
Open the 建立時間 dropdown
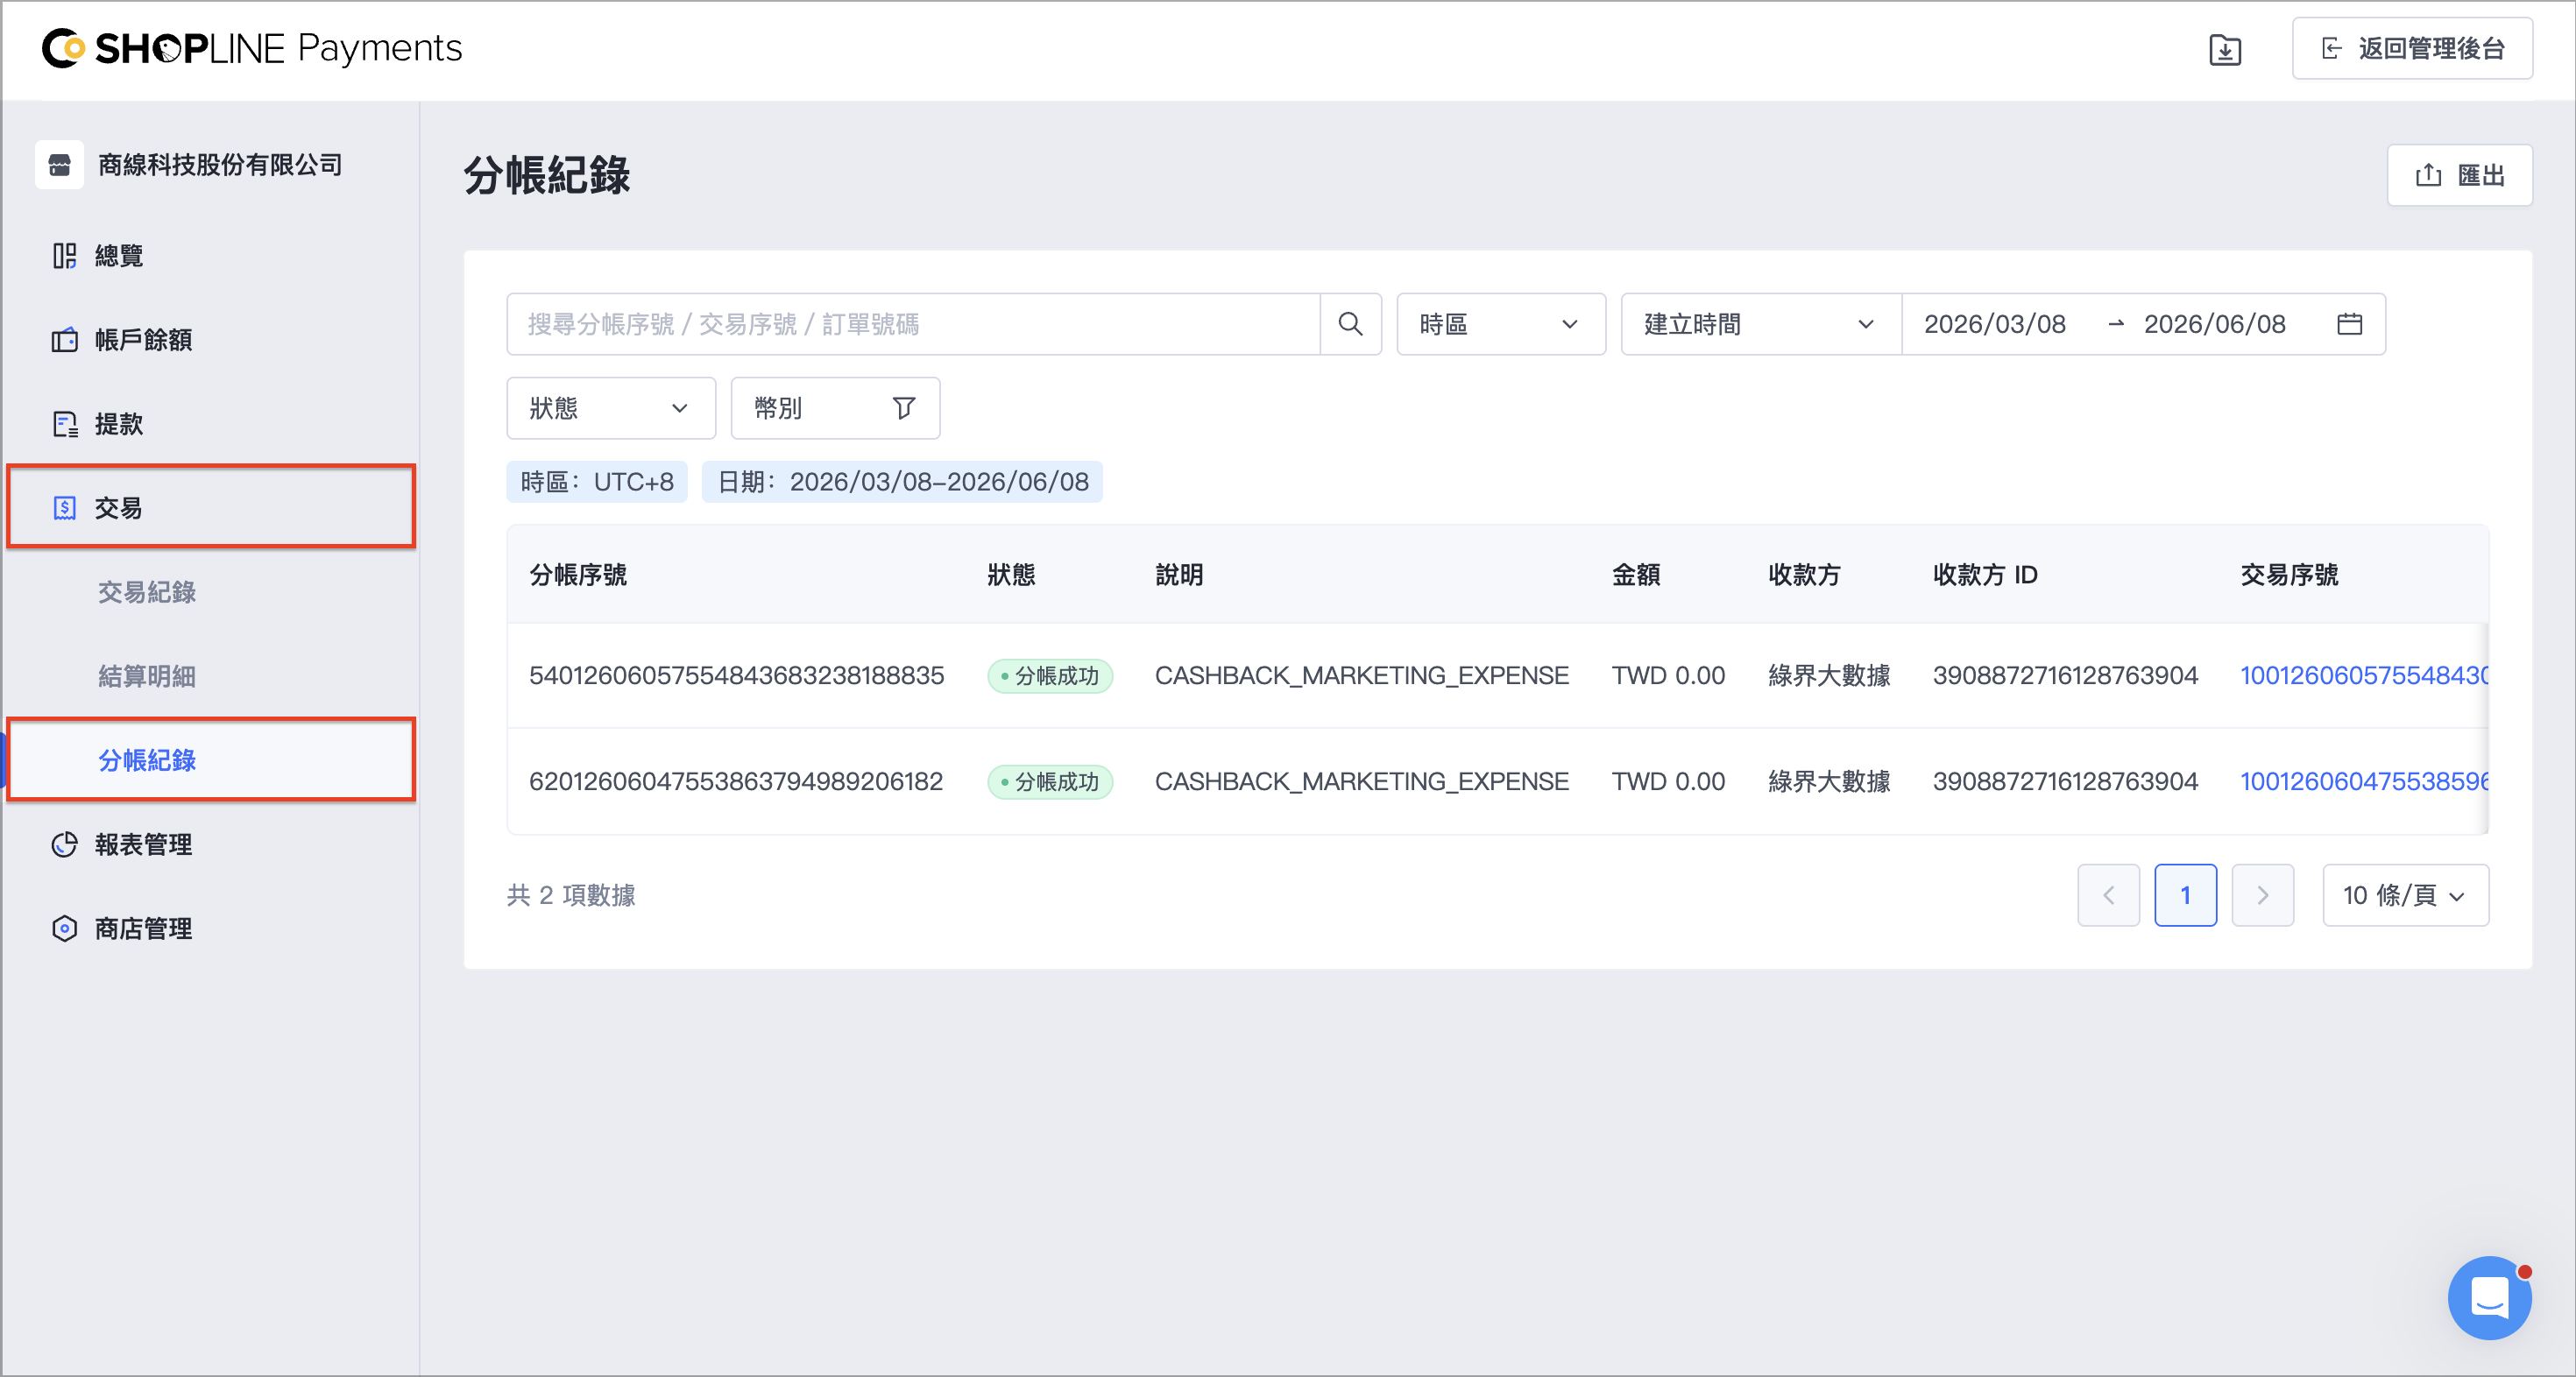pos(1760,324)
